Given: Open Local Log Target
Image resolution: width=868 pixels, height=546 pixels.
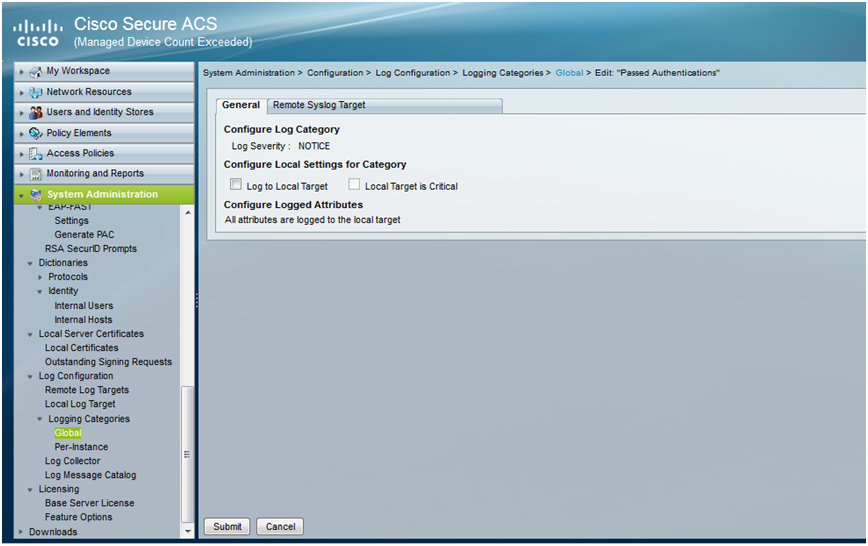Looking at the screenshot, I should click(80, 404).
